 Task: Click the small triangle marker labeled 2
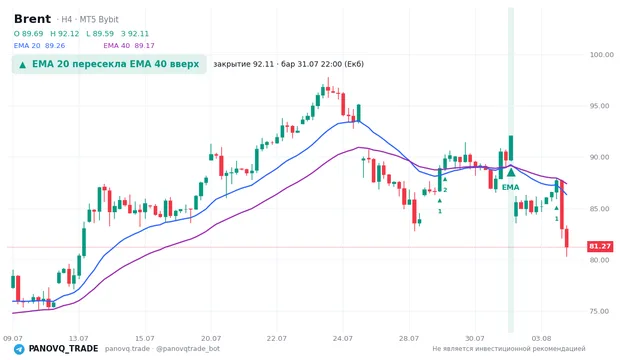pos(445,180)
